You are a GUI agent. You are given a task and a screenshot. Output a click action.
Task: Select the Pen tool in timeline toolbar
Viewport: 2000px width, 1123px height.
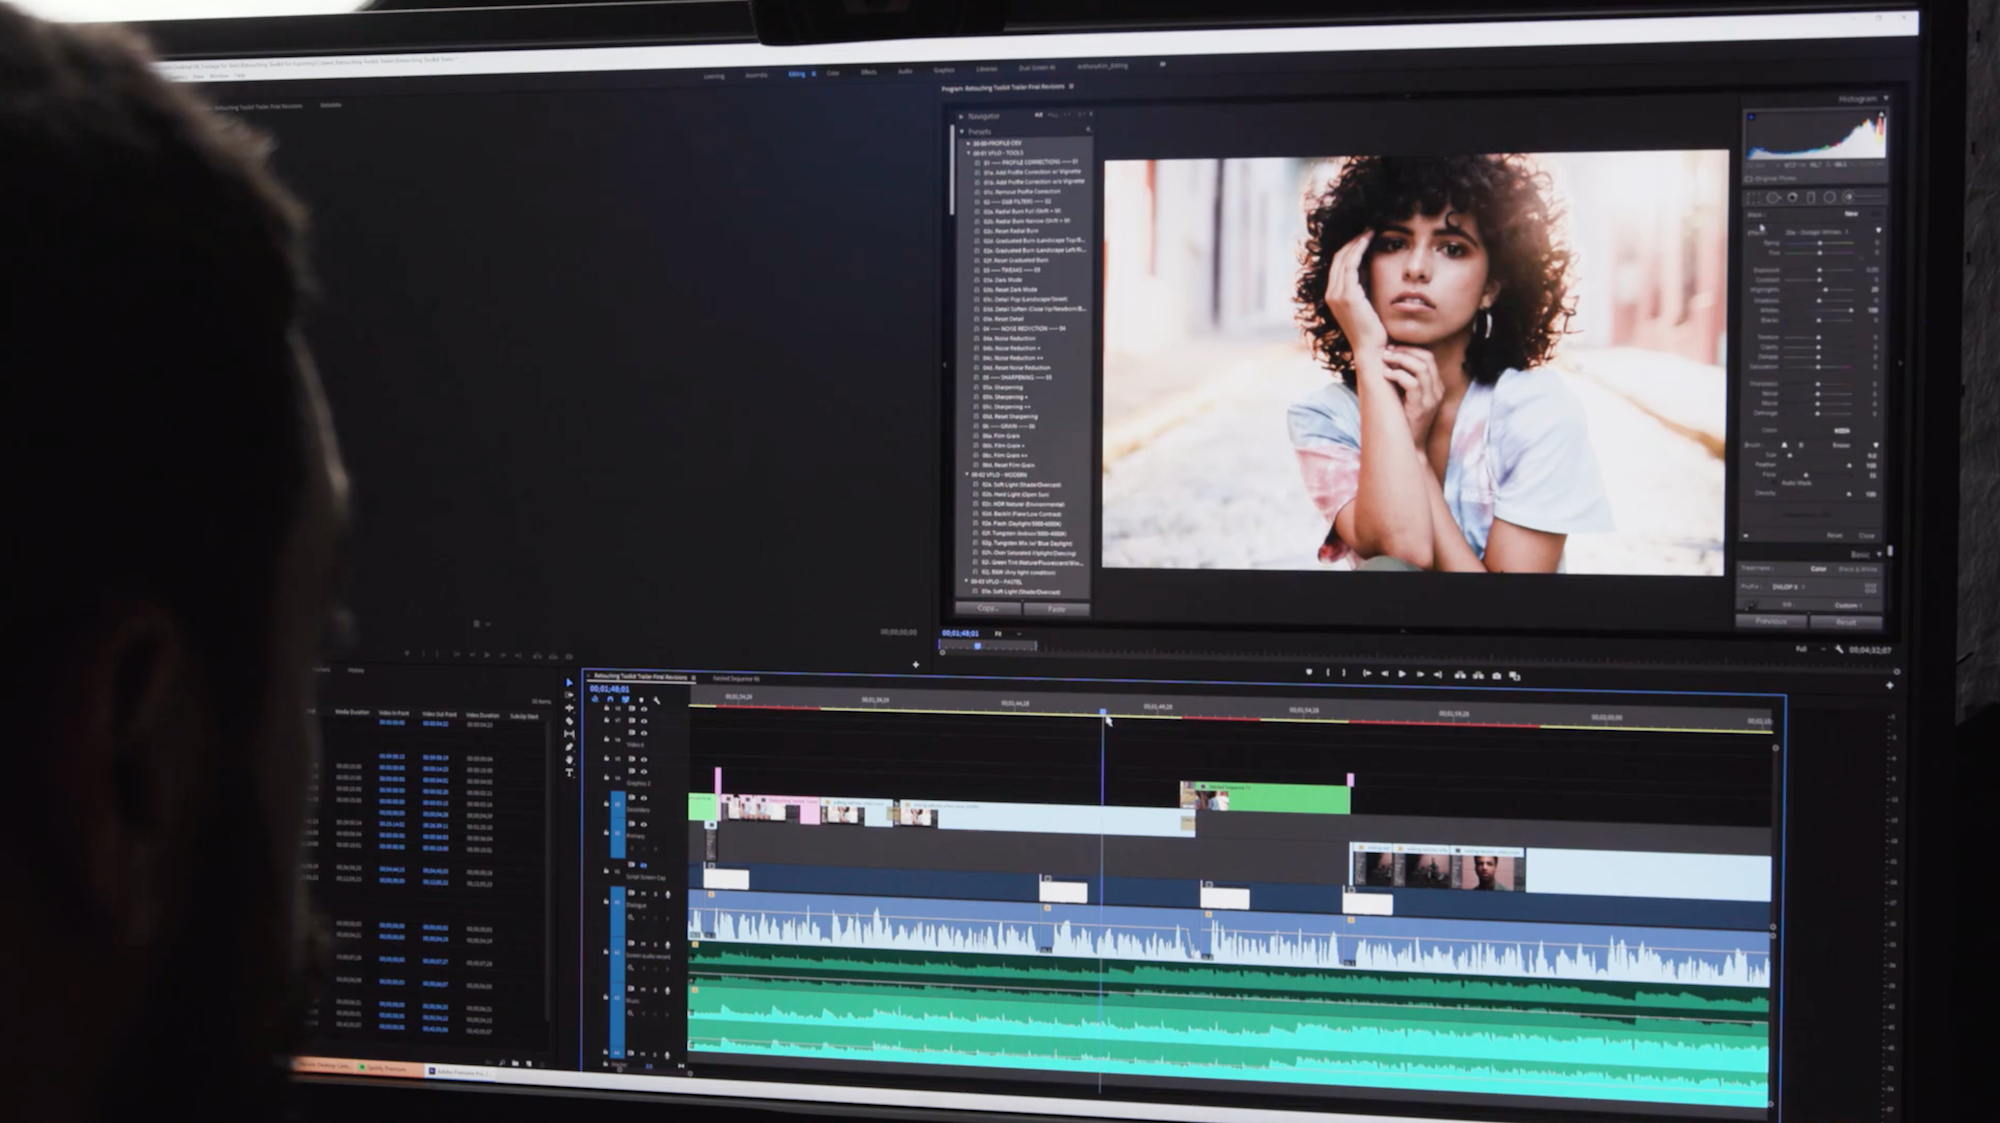pos(569,747)
